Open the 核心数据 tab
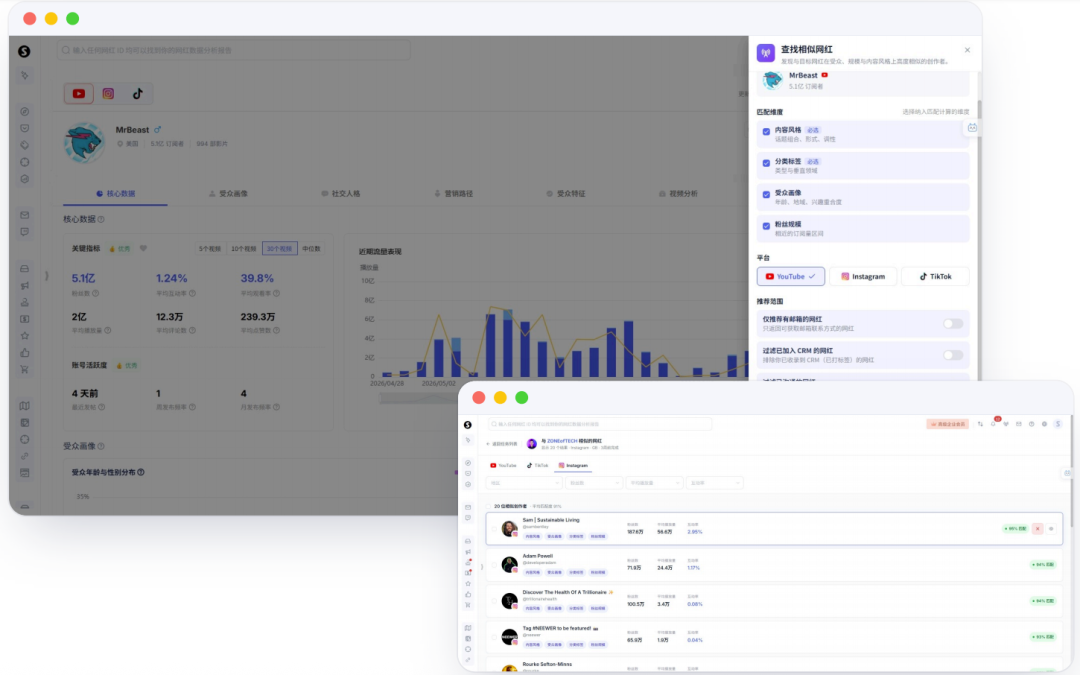This screenshot has height=675, width=1080. point(116,194)
